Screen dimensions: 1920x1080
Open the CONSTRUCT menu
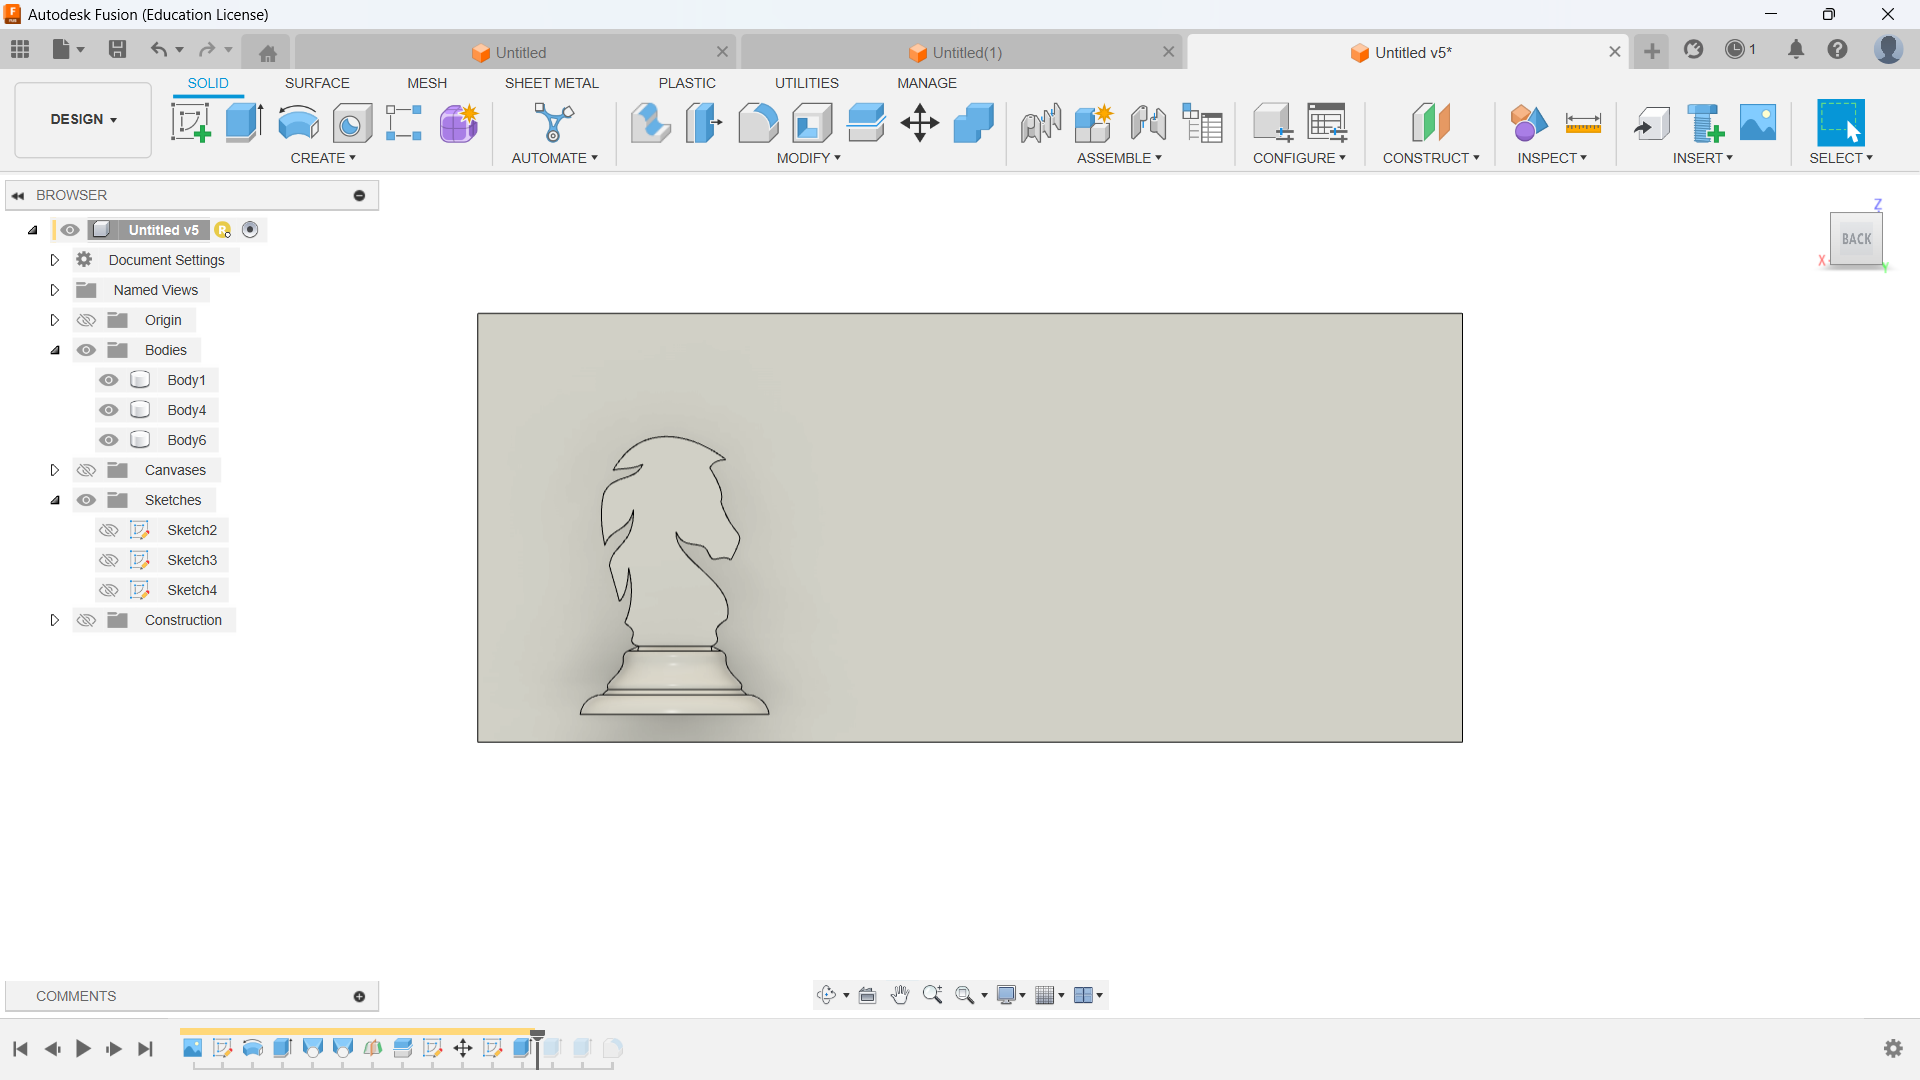pos(1430,158)
